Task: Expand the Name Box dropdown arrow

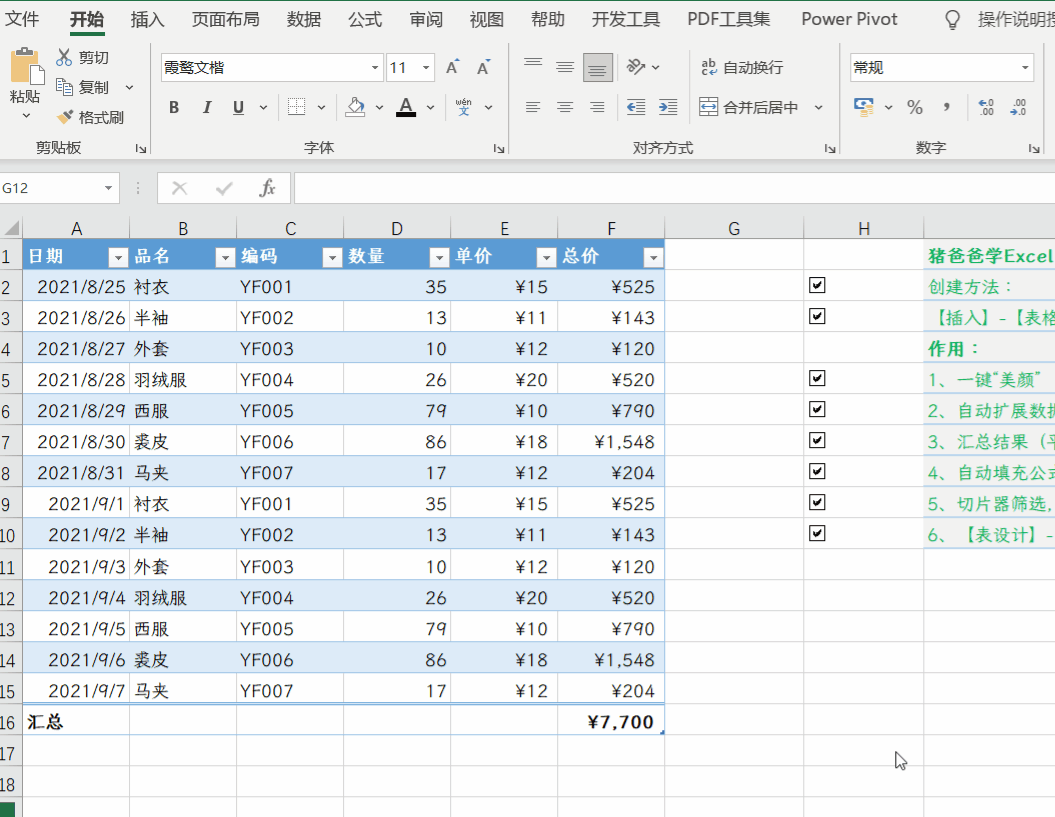Action: [x=108, y=188]
